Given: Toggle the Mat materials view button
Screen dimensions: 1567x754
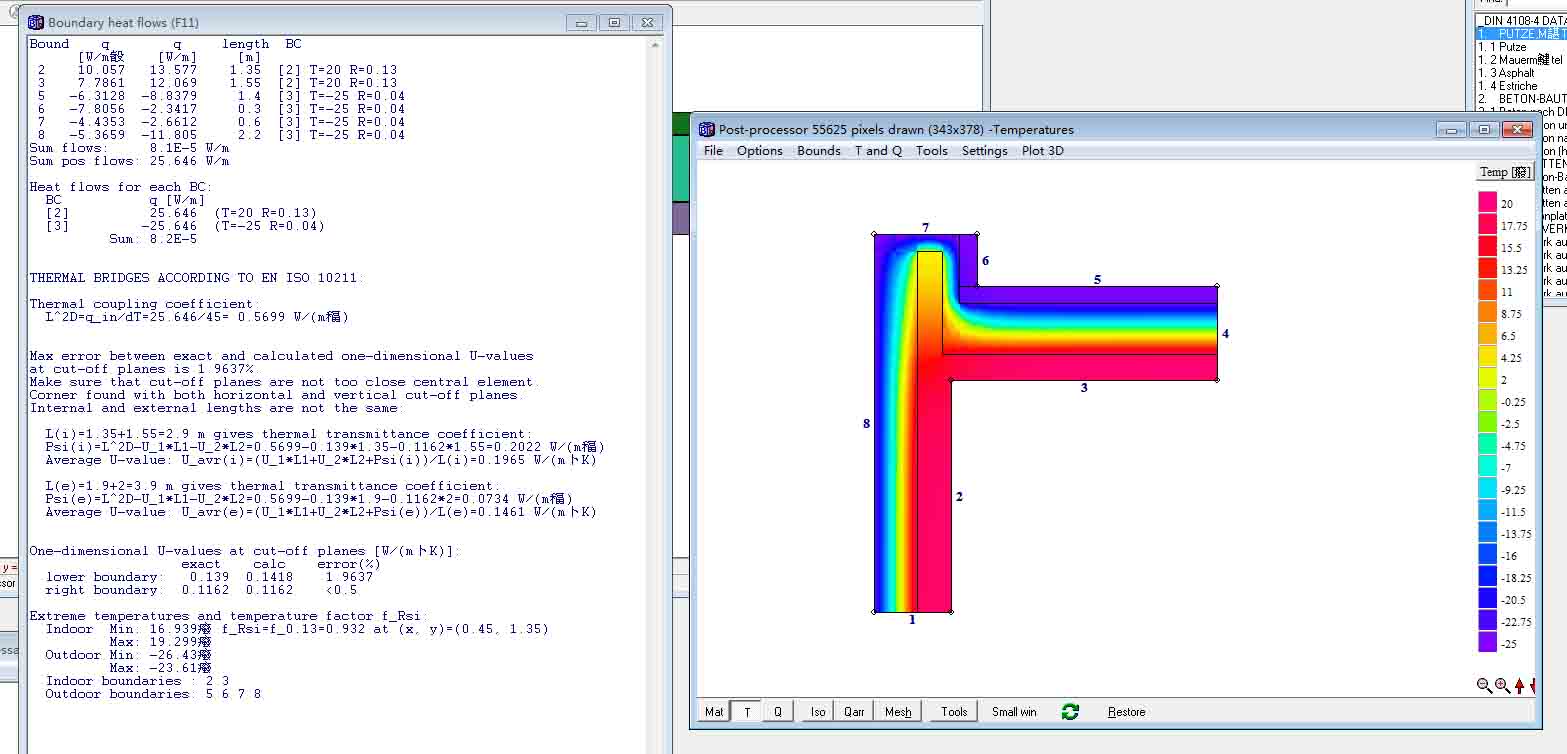Looking at the screenshot, I should 714,712.
